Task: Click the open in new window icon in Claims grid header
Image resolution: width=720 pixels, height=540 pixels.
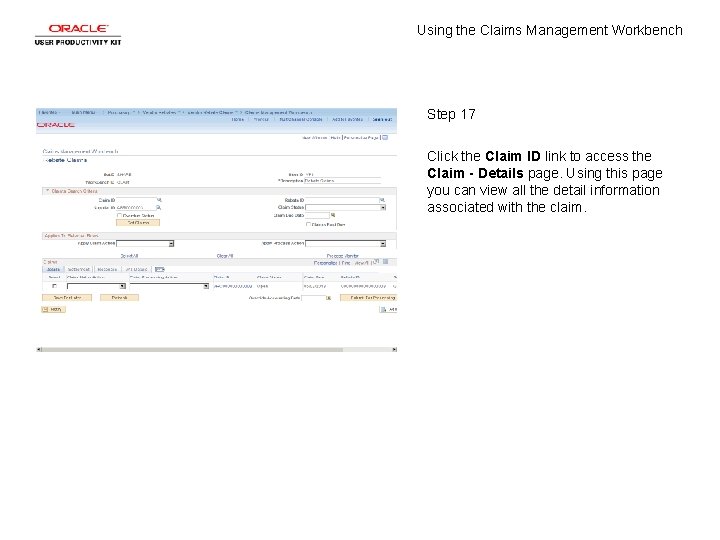Action: (377, 262)
